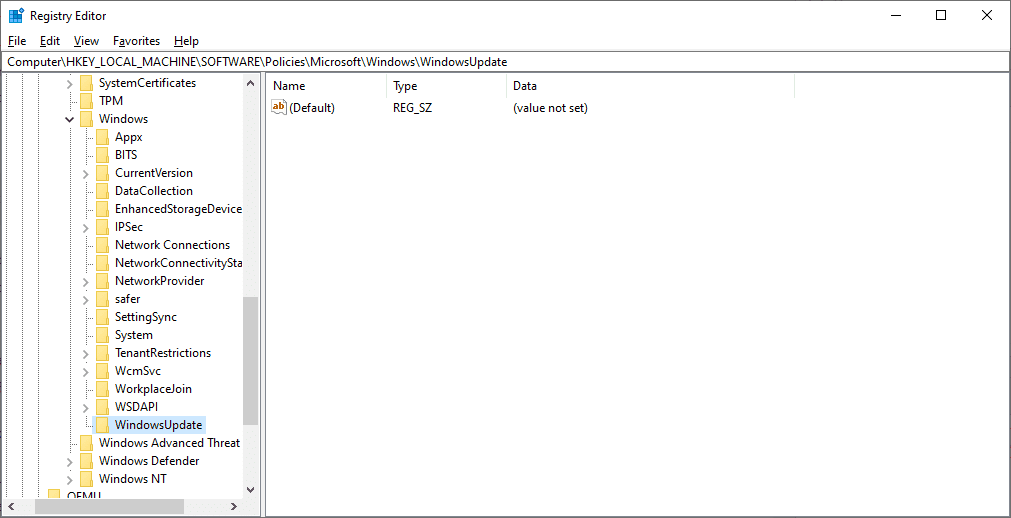The image size is (1011, 518).
Task: Select the Appx folder icon
Action: tap(103, 137)
